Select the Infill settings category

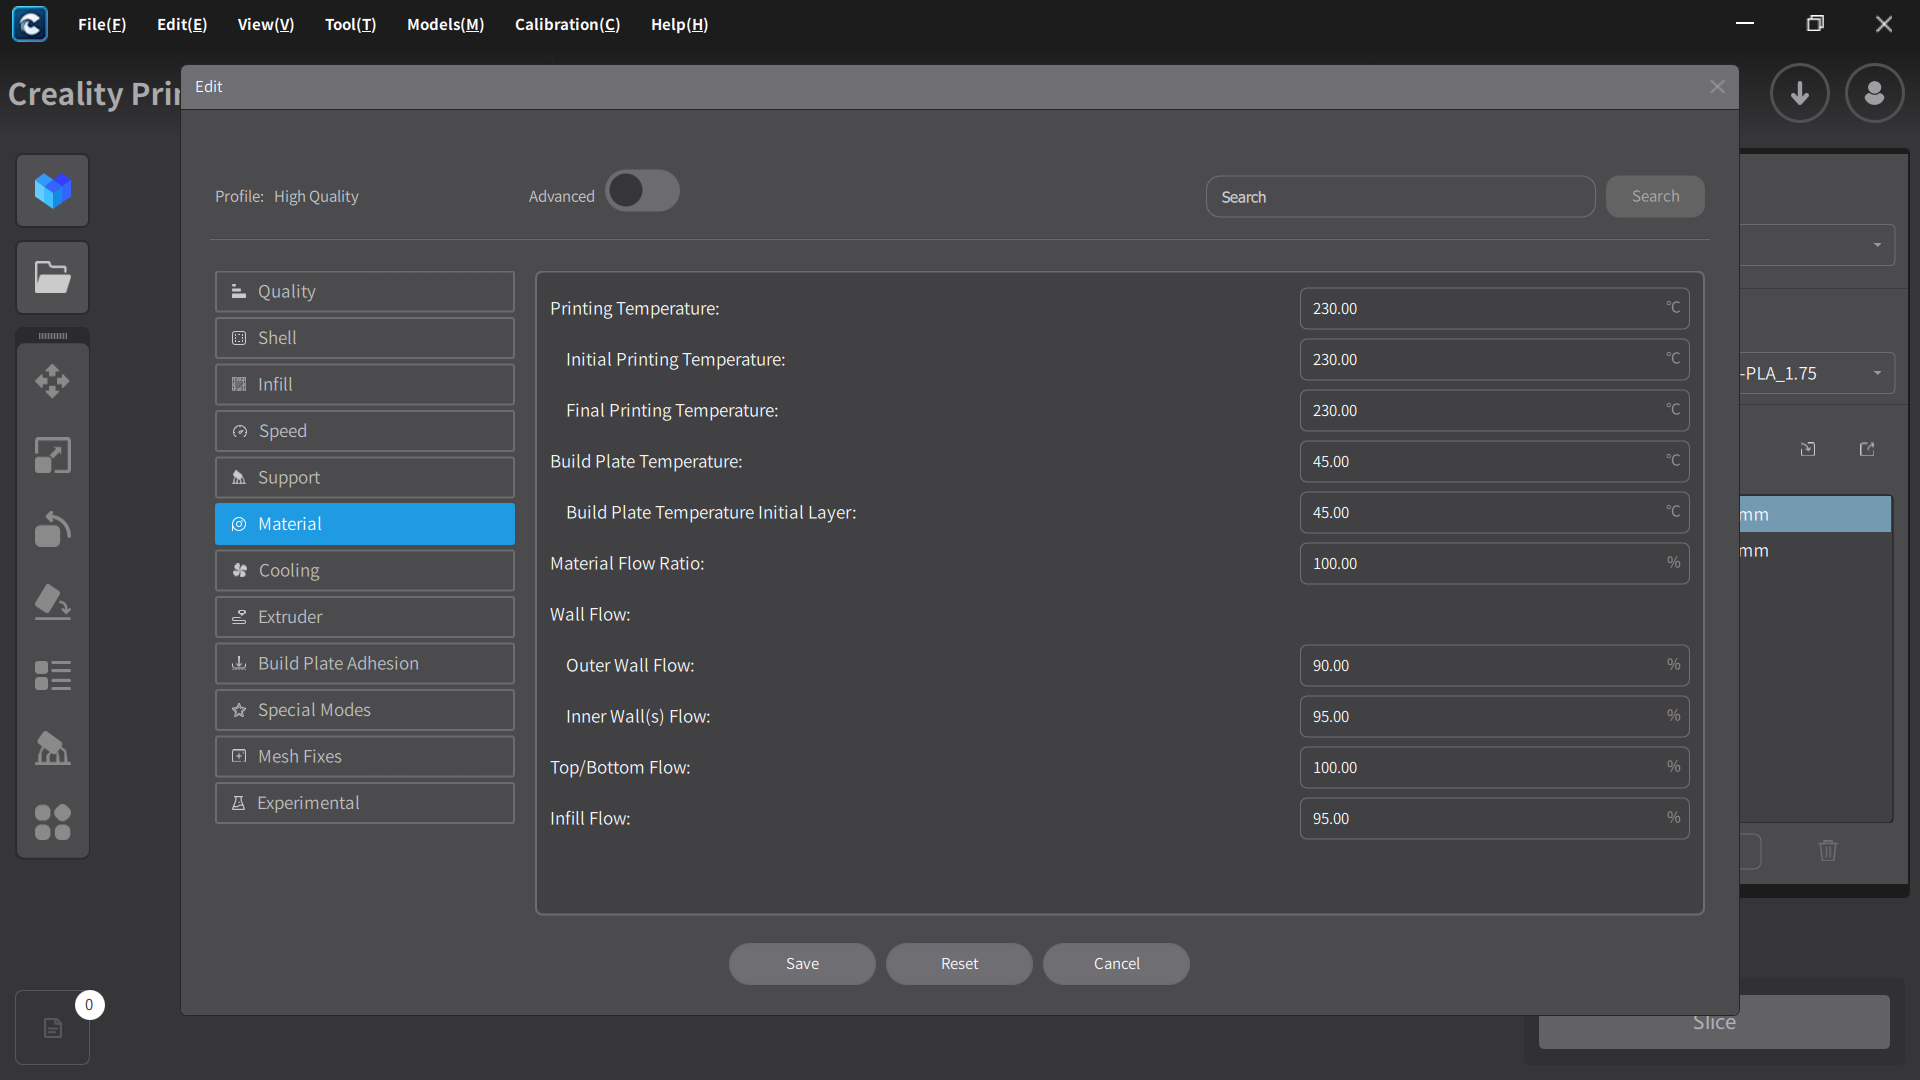tap(365, 385)
